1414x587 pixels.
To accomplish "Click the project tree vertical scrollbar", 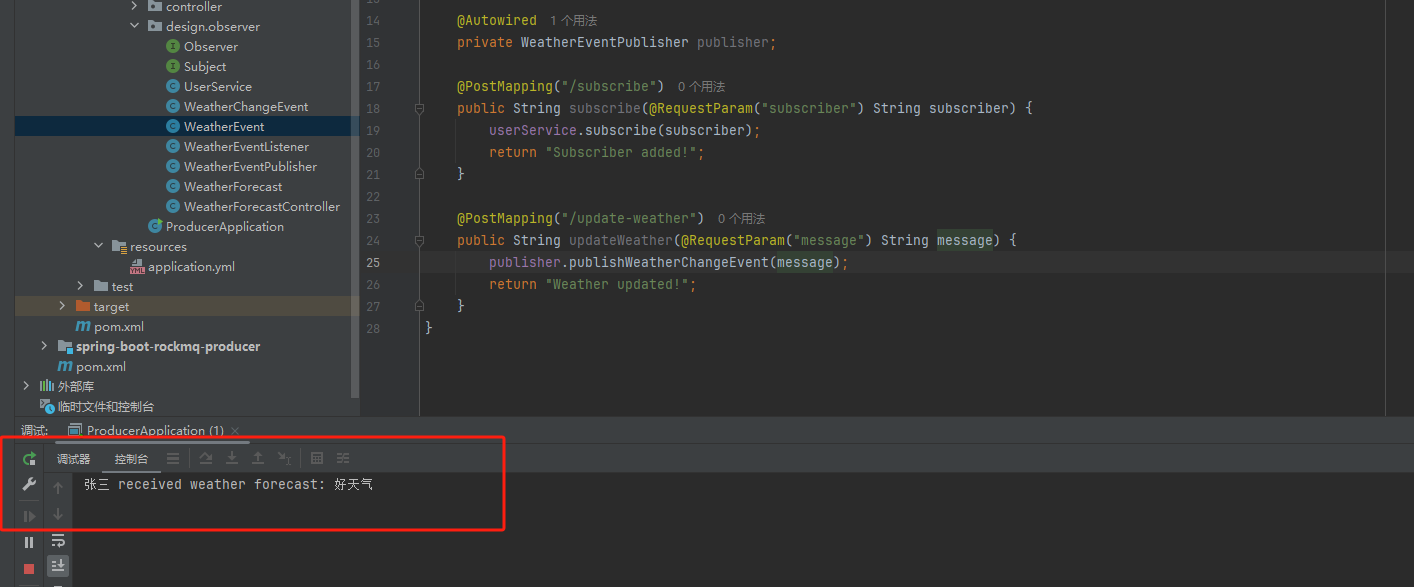I will [355, 200].
